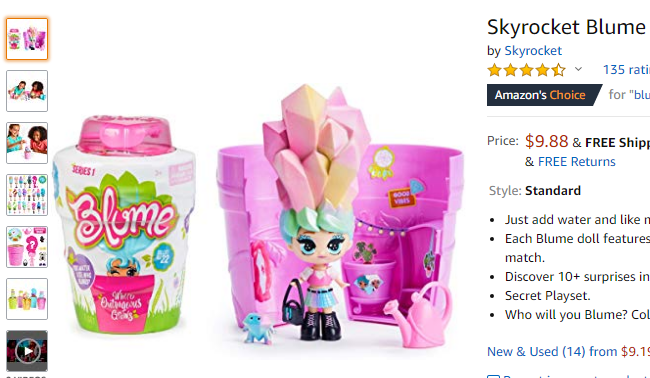View the 135 ratings link
Screen dimensions: 650x378
tap(626, 70)
